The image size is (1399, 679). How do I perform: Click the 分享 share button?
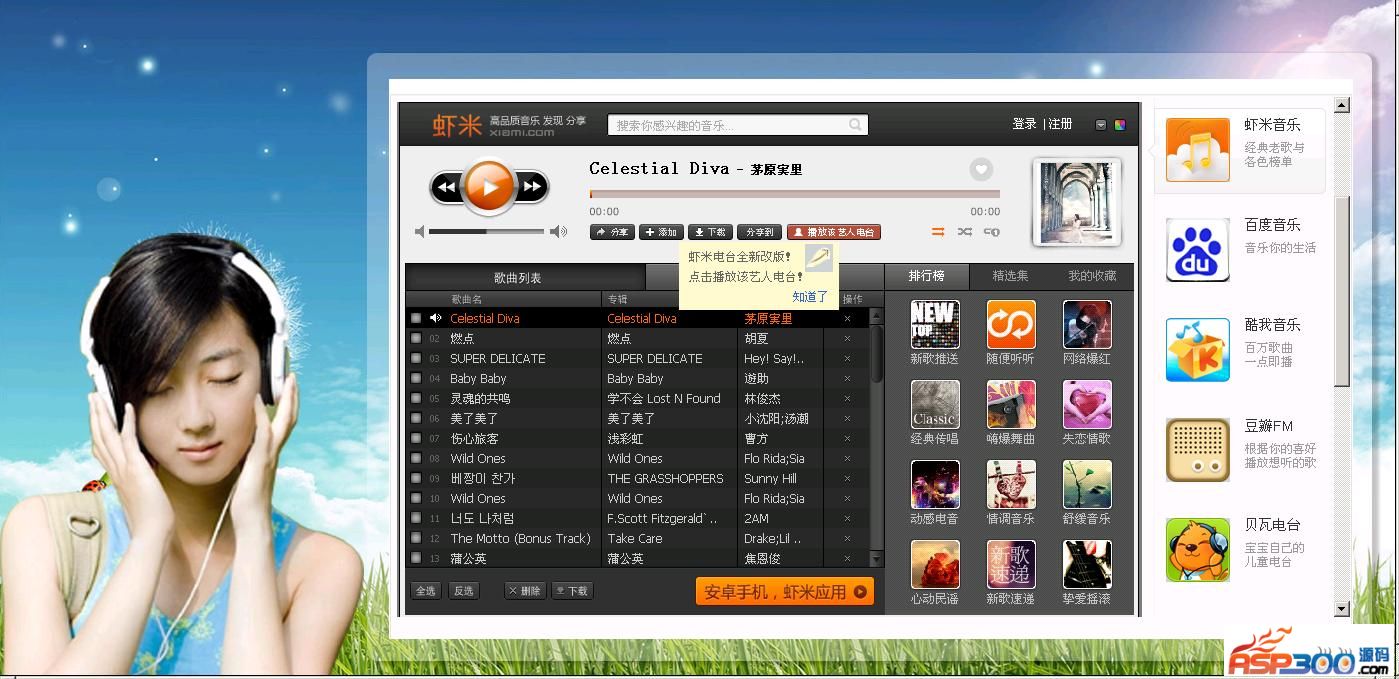[x=612, y=232]
